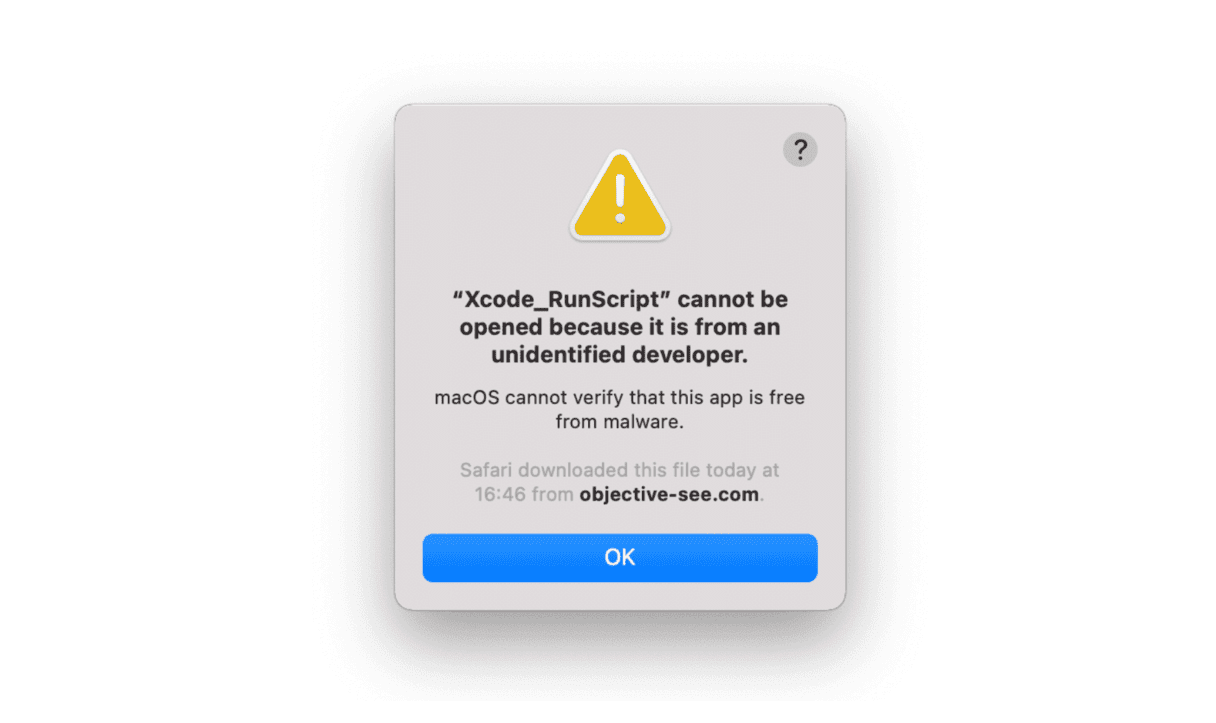The width and height of the screenshot is (1216, 723).
Task: Click the "Safari downloaded this file today" line
Action: click(620, 470)
